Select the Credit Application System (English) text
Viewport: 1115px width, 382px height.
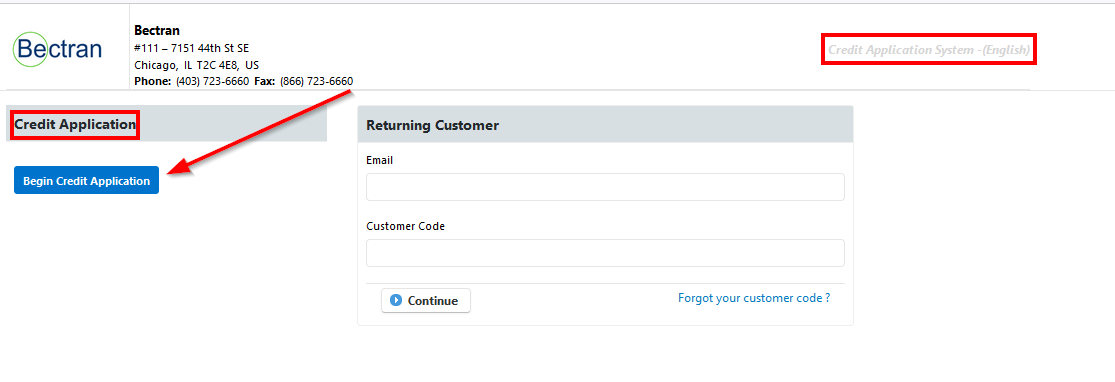[929, 50]
